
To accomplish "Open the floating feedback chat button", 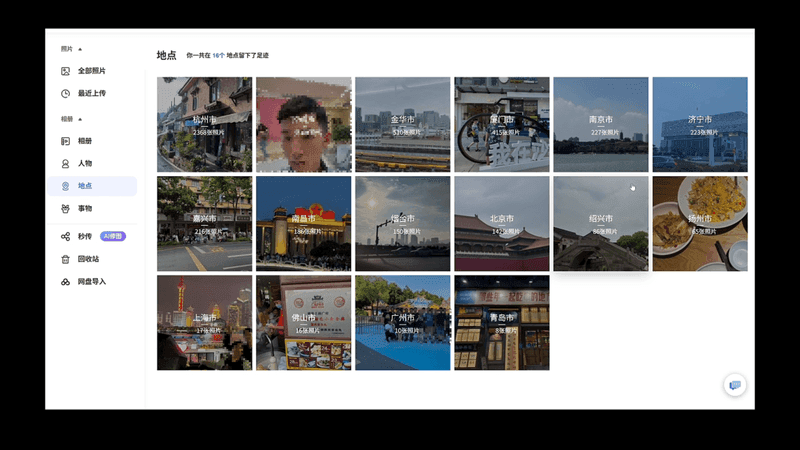I will tap(735, 385).
